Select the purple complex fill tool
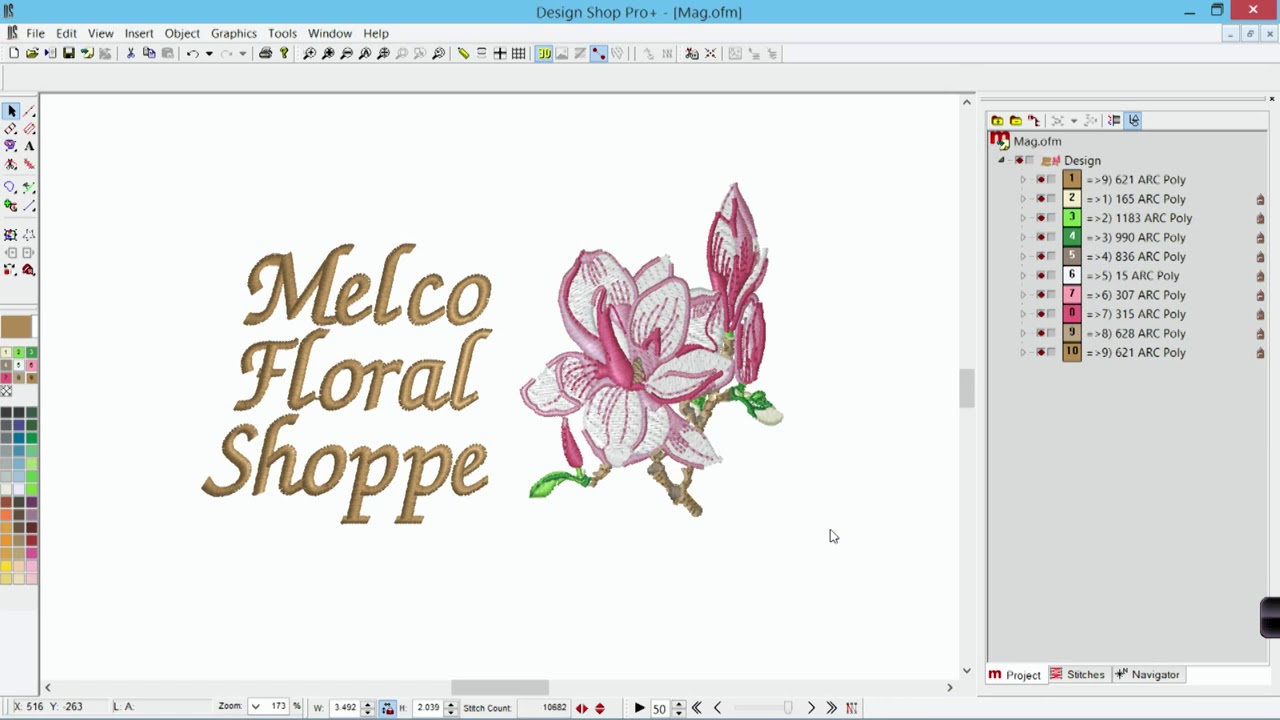1280x720 pixels. coord(11,146)
